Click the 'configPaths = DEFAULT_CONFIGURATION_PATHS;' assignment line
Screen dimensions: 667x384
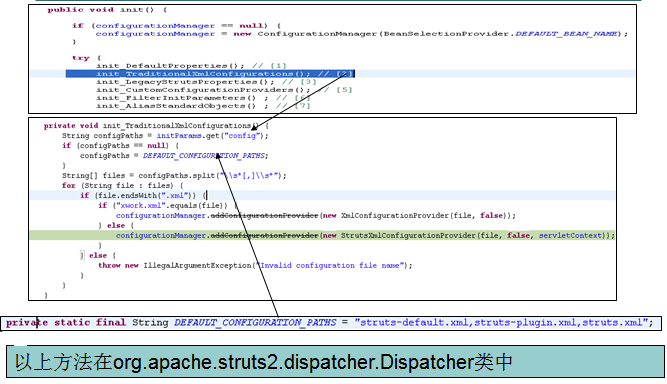(174, 156)
